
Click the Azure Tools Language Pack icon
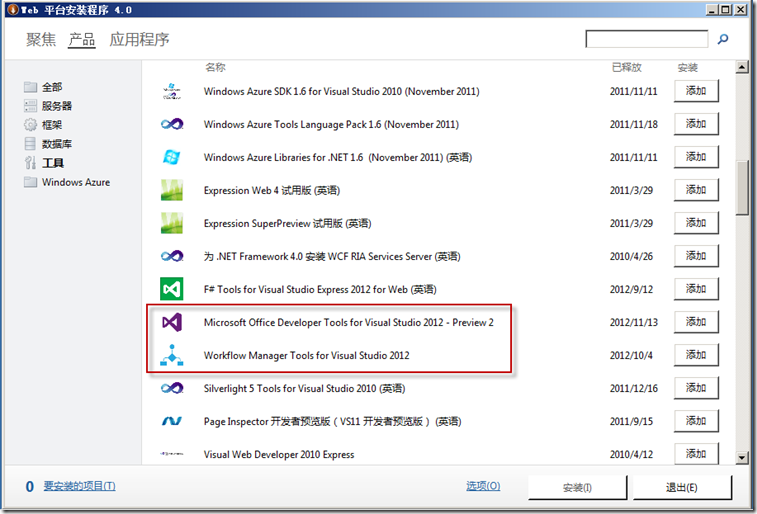pos(172,125)
